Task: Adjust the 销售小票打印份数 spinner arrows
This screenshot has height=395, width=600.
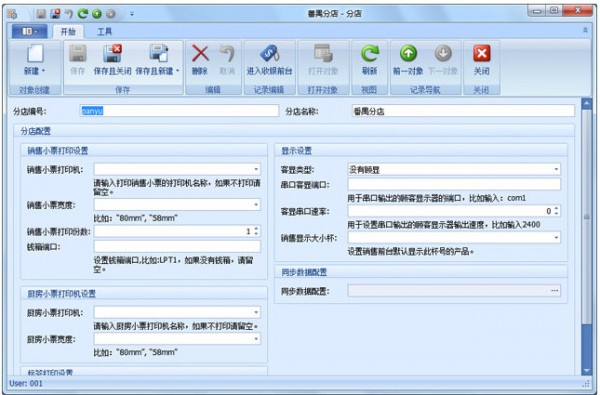Action: point(256,231)
